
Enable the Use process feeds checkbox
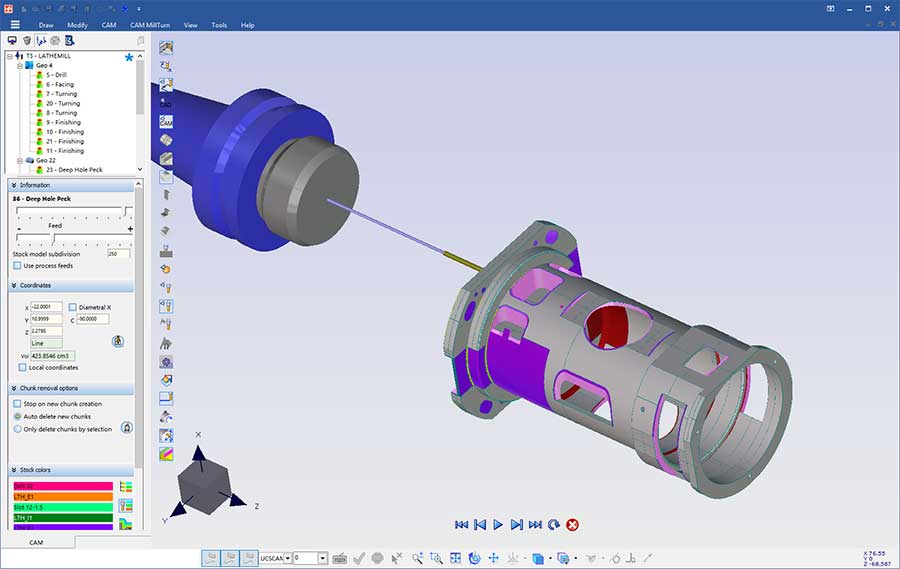click(x=18, y=266)
